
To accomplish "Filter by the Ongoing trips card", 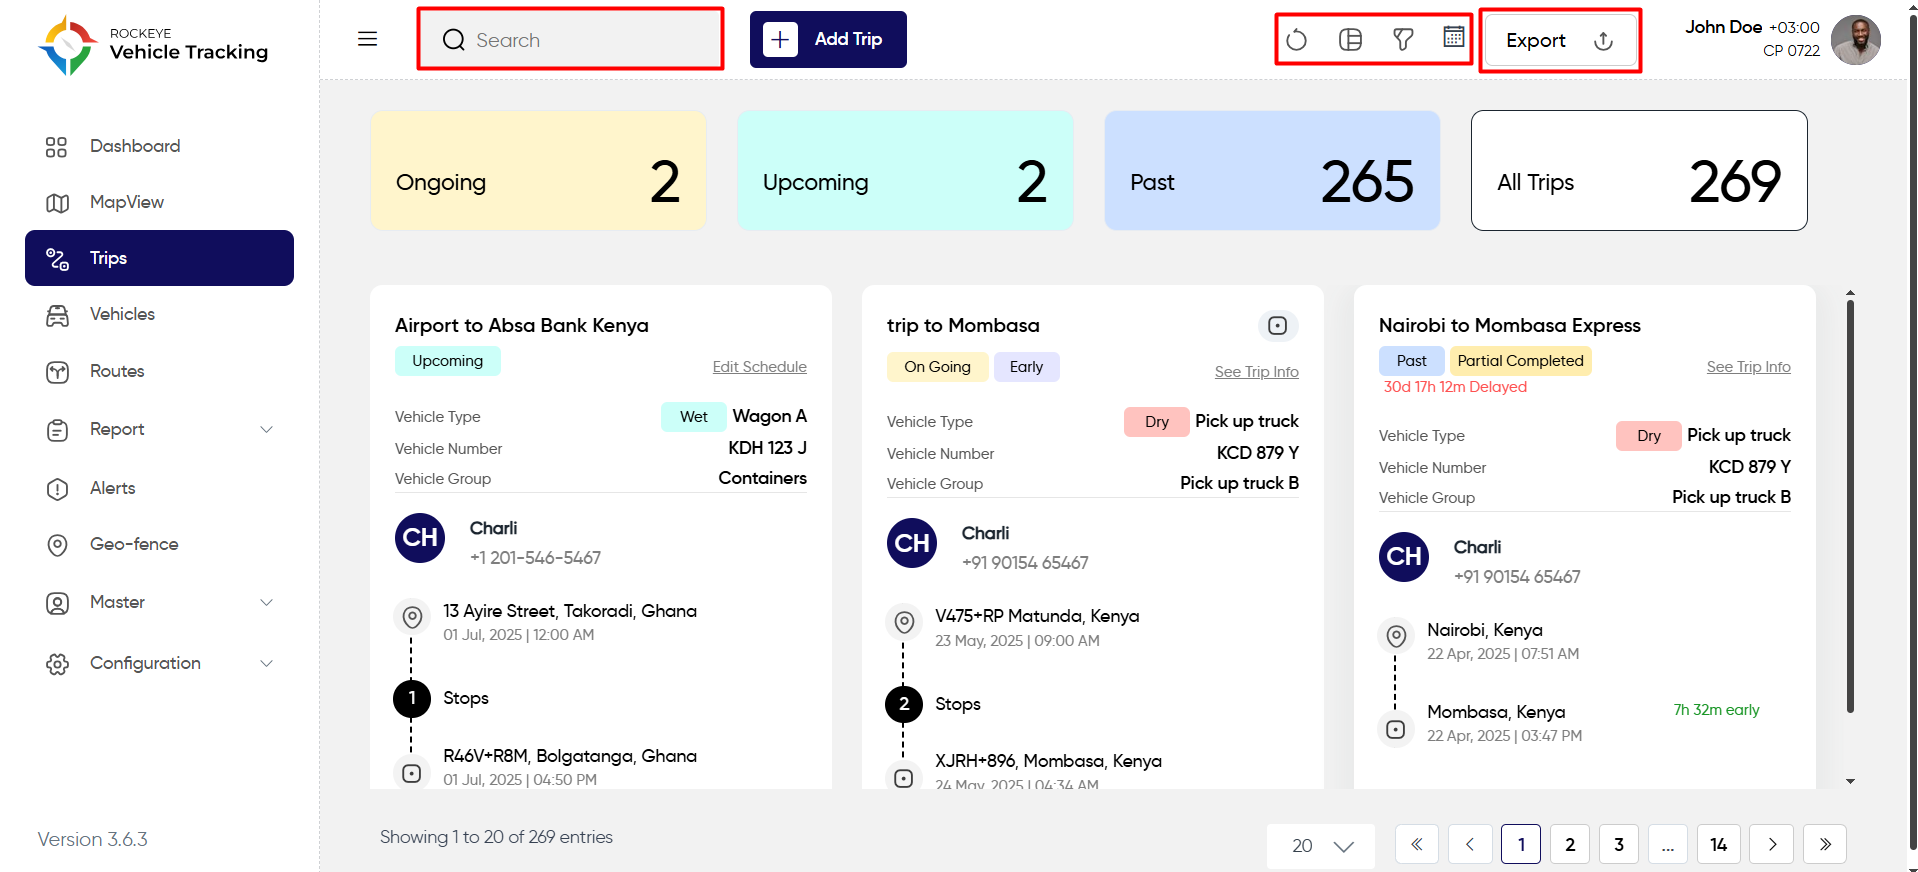I will click(x=538, y=171).
